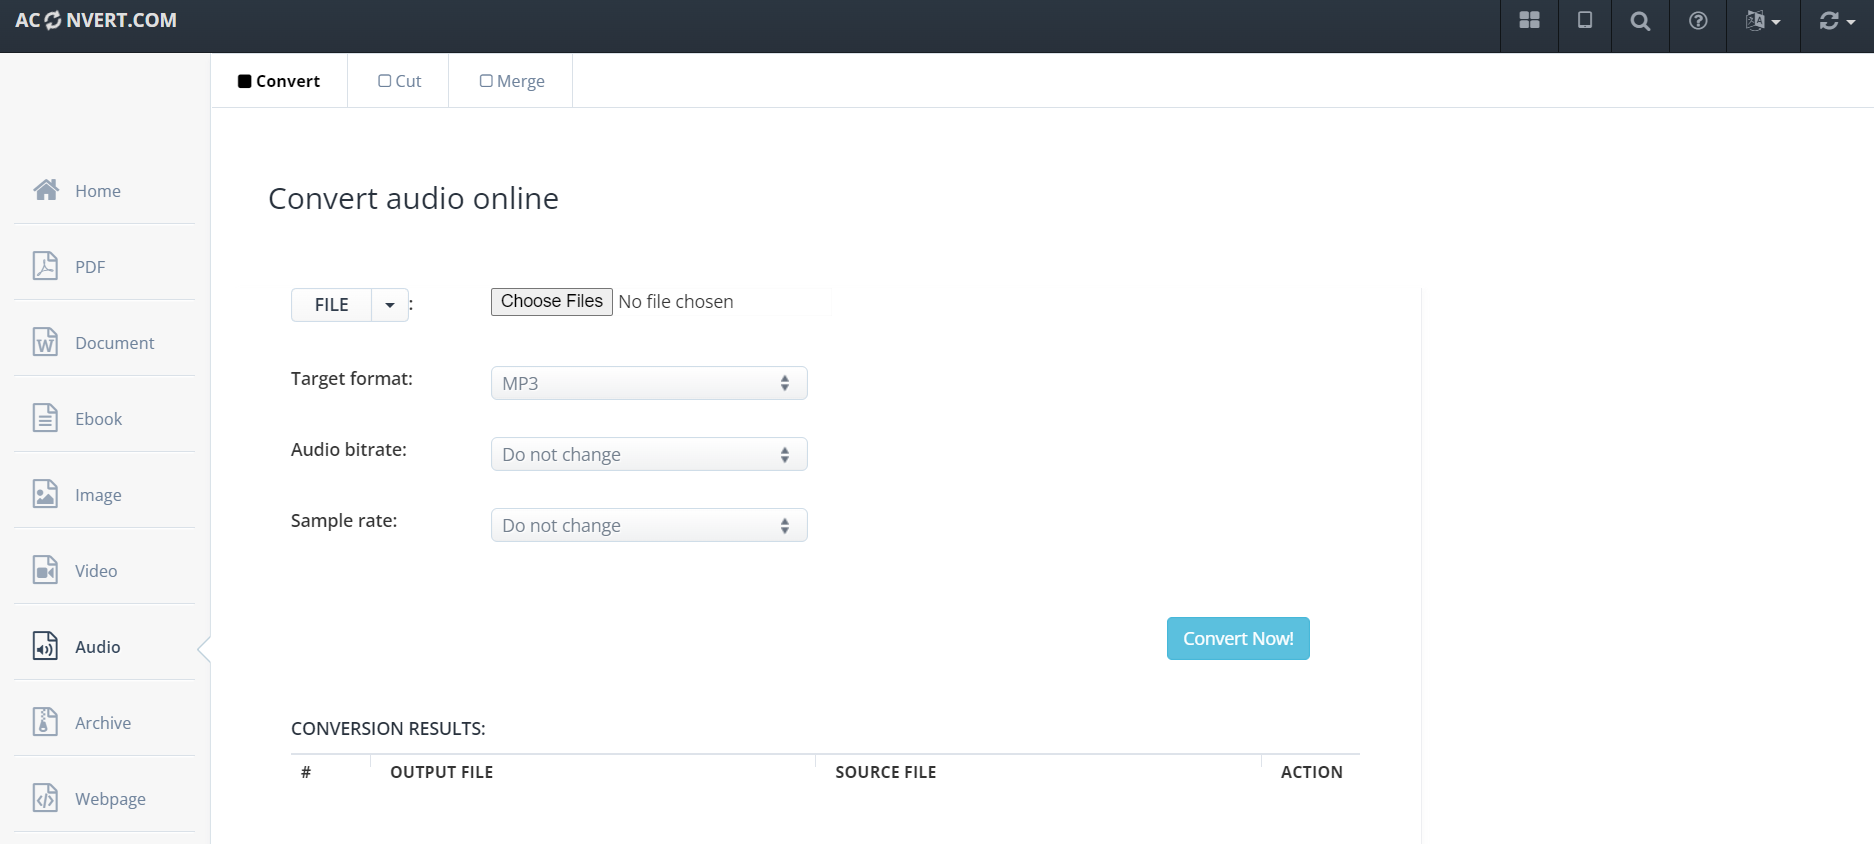Open the language translation menu
The image size is (1874, 844).
pyautogui.click(x=1762, y=21)
